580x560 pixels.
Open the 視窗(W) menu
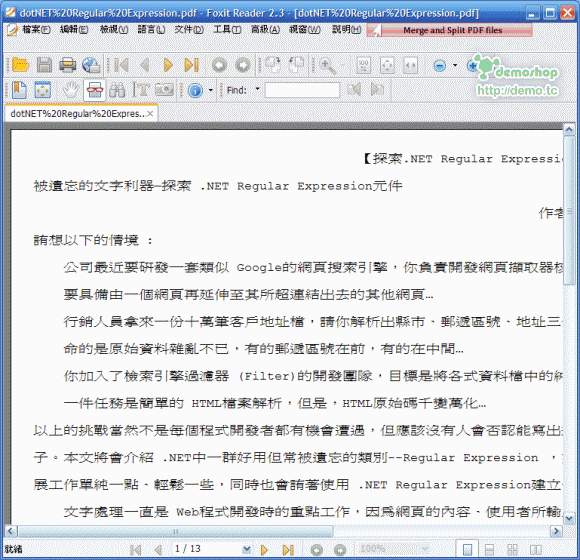[x=304, y=29]
